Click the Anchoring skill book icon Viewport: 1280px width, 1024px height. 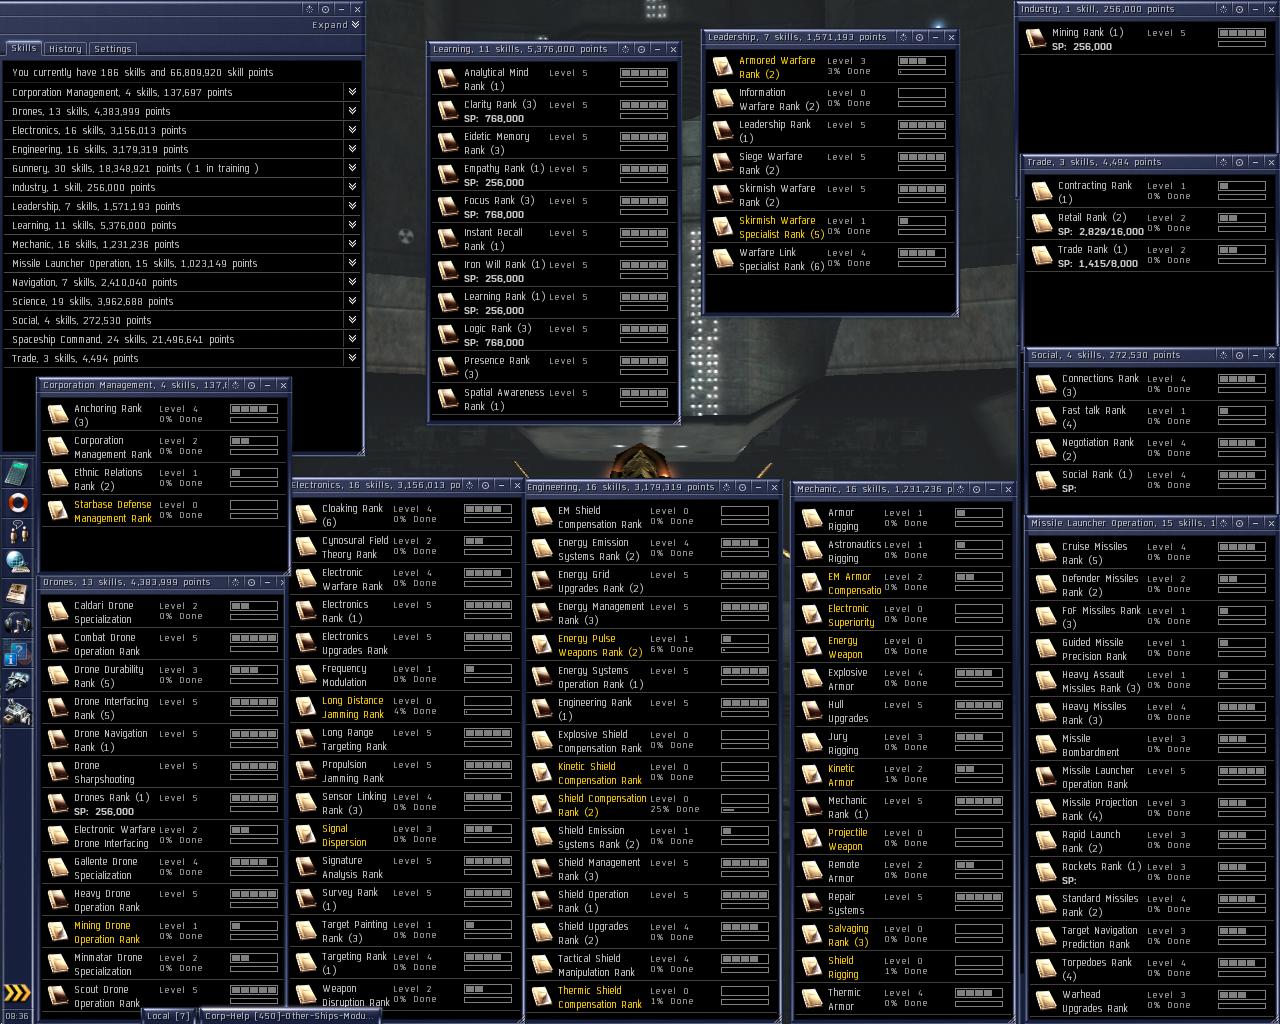click(x=58, y=415)
